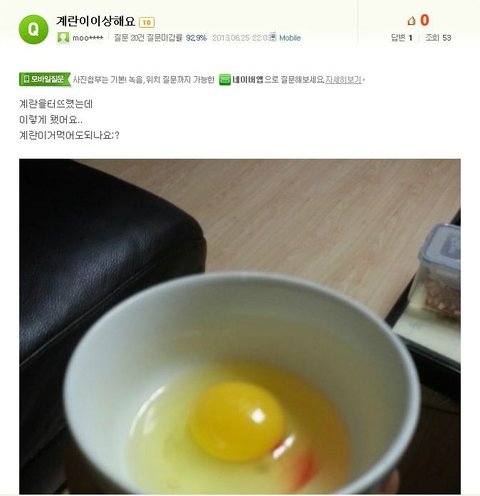Click the red recommendation count 0
This screenshot has height=496, width=480.
click(424, 20)
